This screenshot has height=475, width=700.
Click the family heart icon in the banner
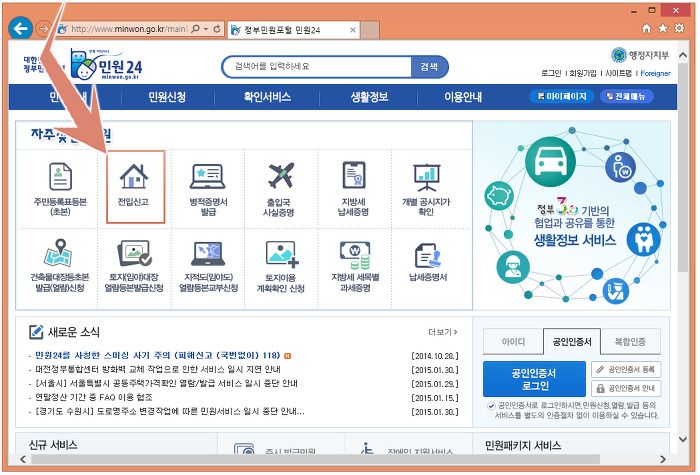coord(643,239)
